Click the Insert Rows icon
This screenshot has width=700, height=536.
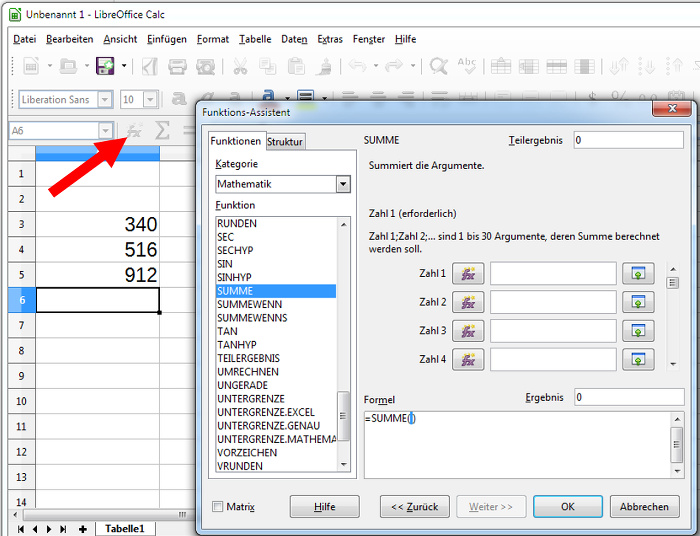pyautogui.click(x=501, y=66)
